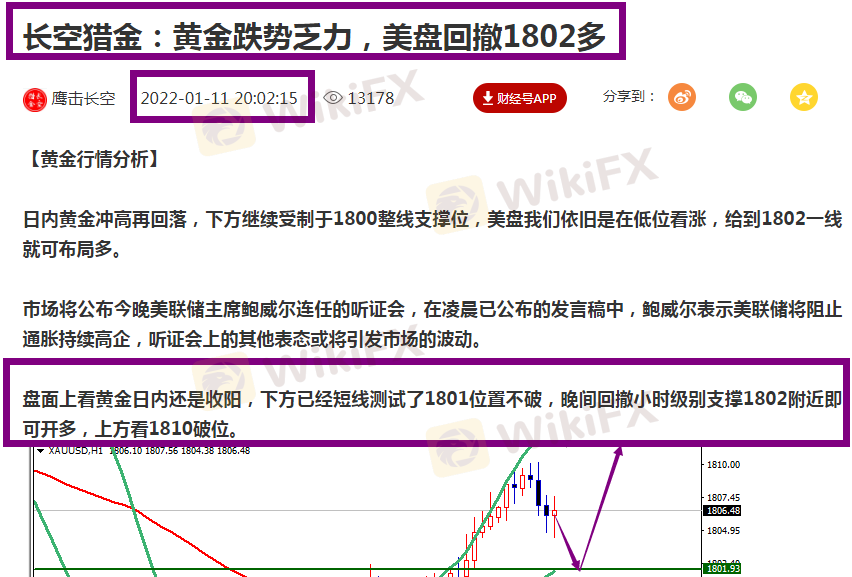Click the eye view-count icon

pos(333,98)
